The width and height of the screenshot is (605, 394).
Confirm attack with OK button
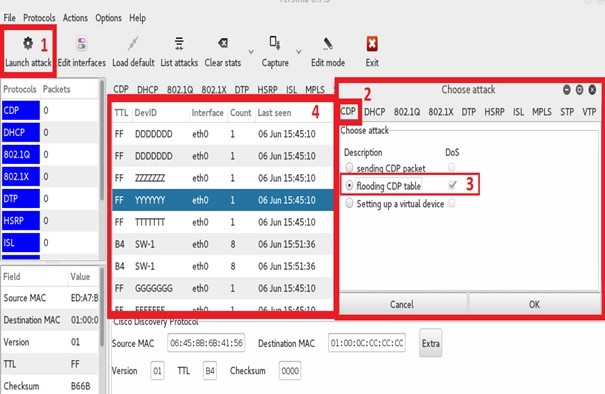tap(534, 304)
